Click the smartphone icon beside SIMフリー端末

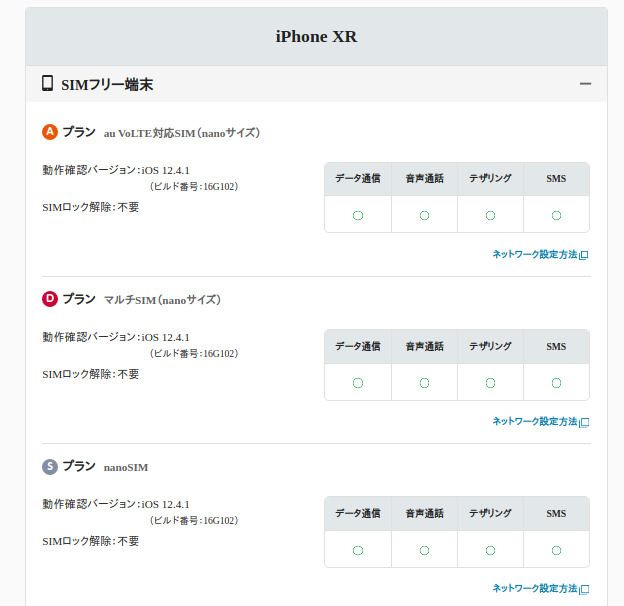47,84
